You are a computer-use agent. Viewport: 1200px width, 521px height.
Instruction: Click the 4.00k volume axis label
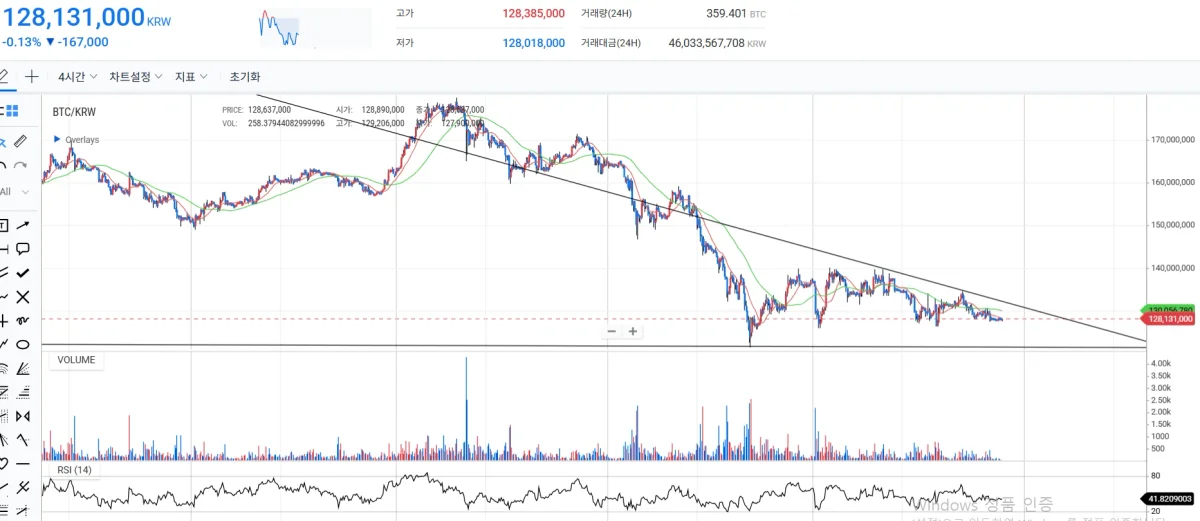tap(1161, 363)
